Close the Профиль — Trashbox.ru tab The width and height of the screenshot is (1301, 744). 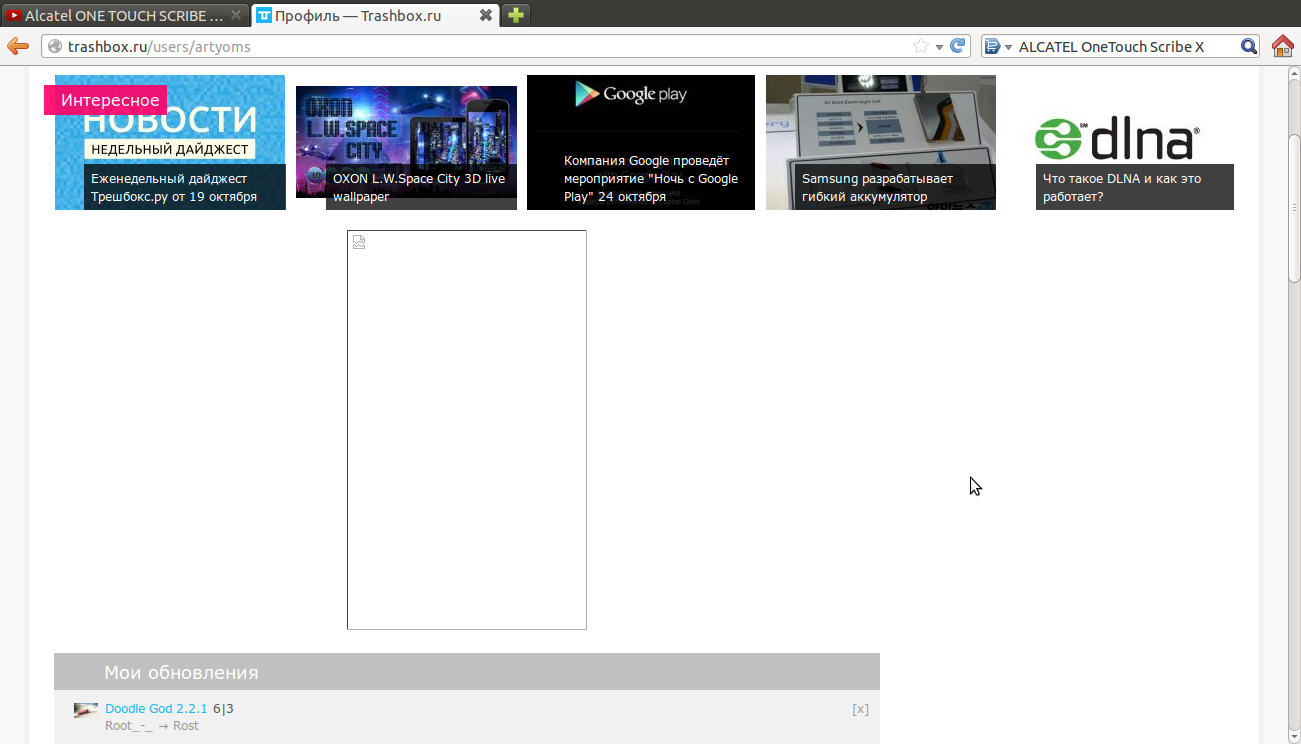pyautogui.click(x=485, y=15)
